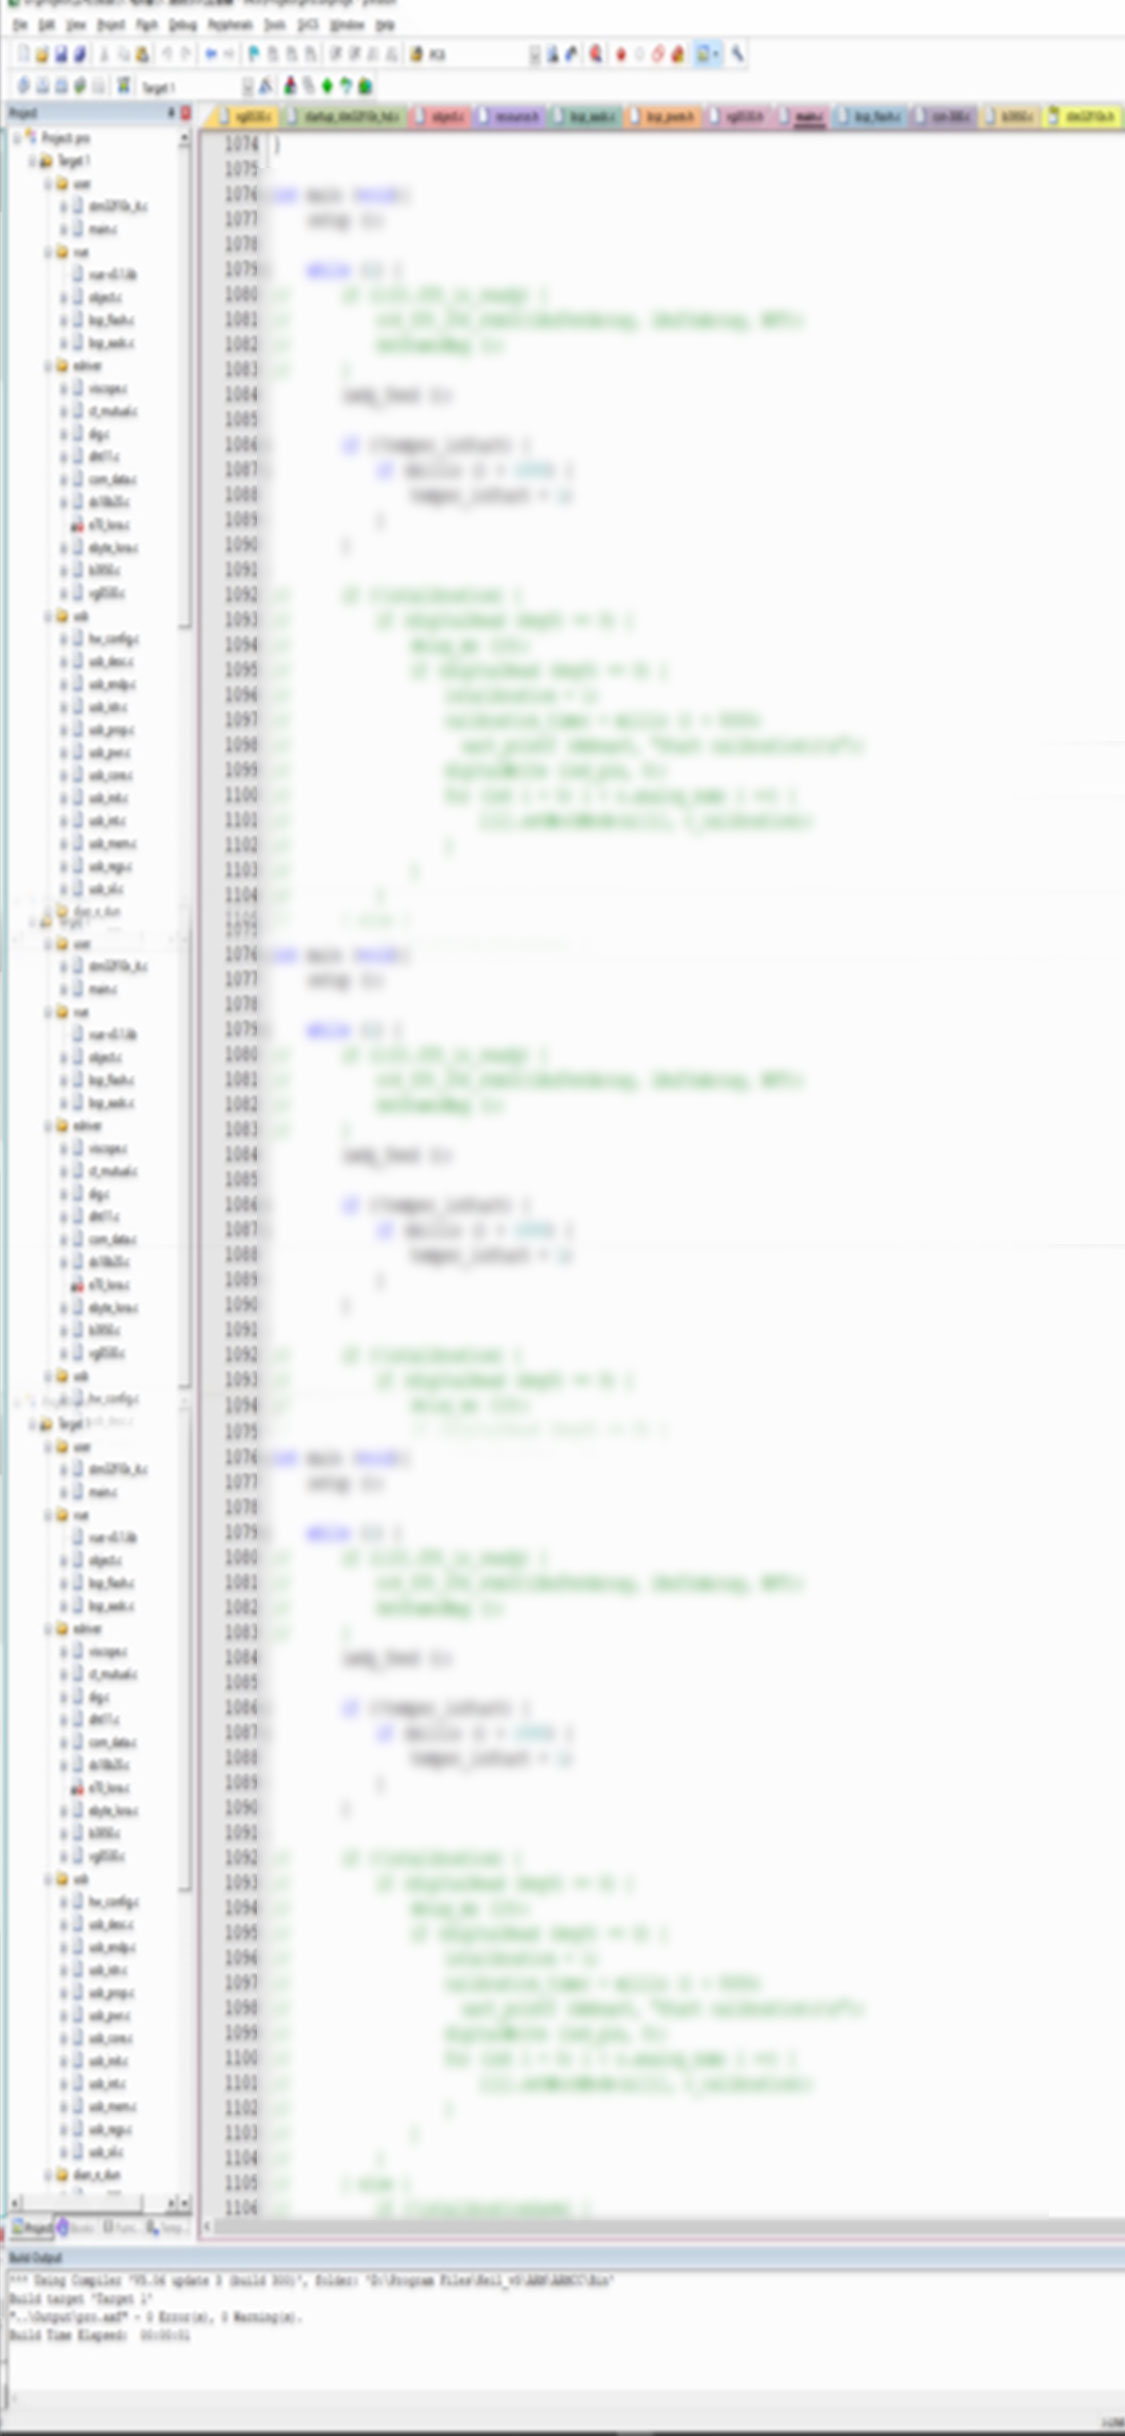
Task: Click the Manage Run-Time Environment green diamond icon
Action: 327,87
